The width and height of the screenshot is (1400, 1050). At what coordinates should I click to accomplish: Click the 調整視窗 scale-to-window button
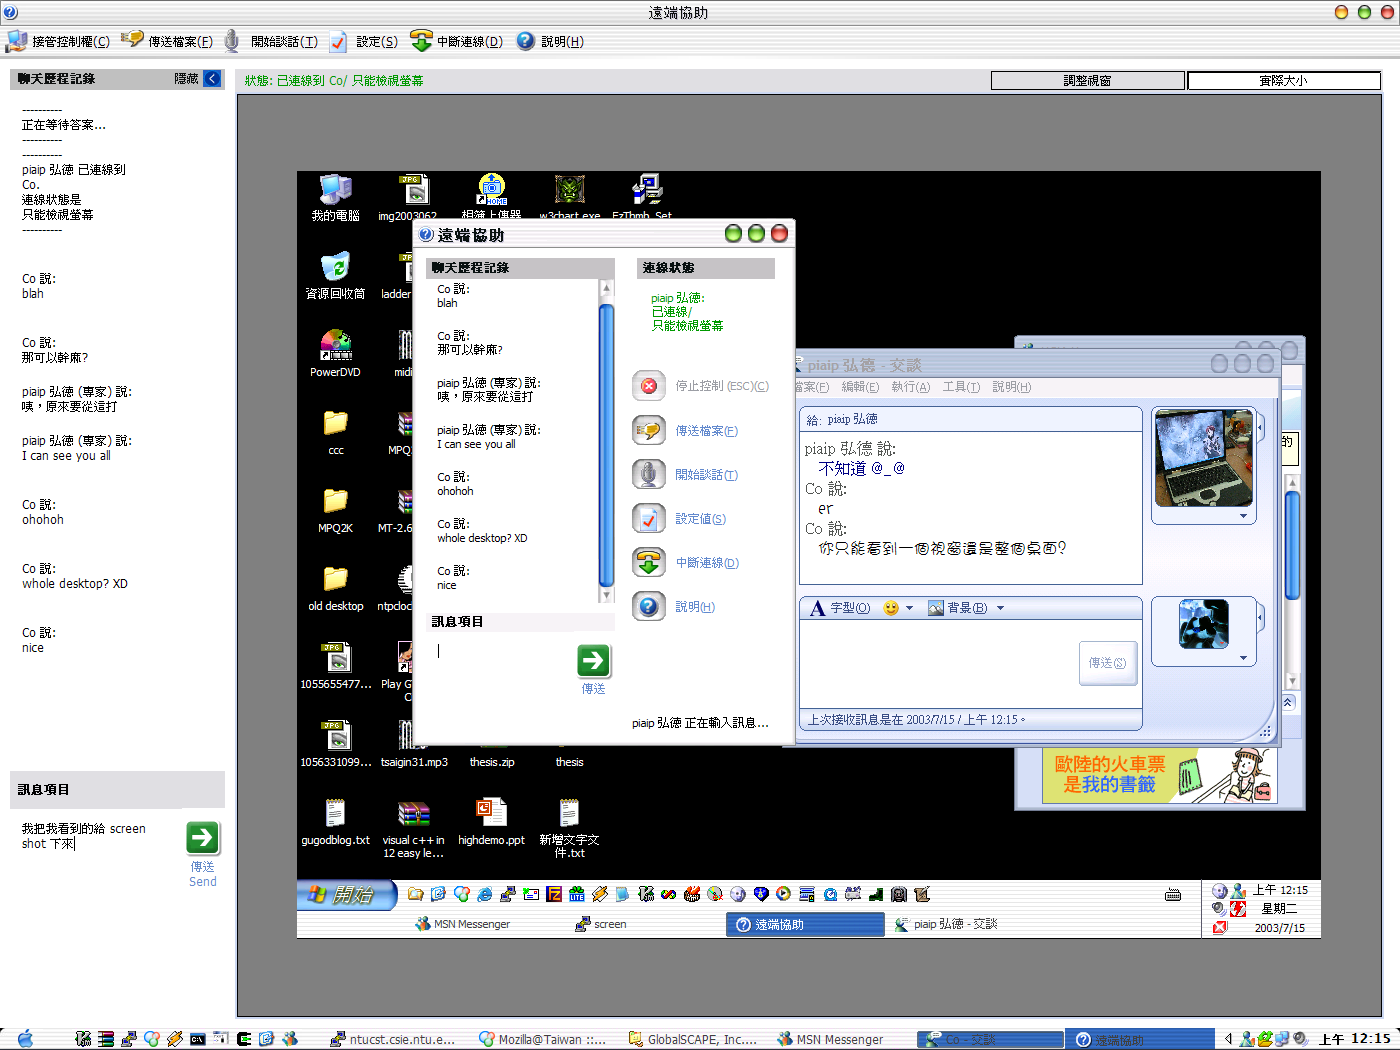[x=1087, y=80]
